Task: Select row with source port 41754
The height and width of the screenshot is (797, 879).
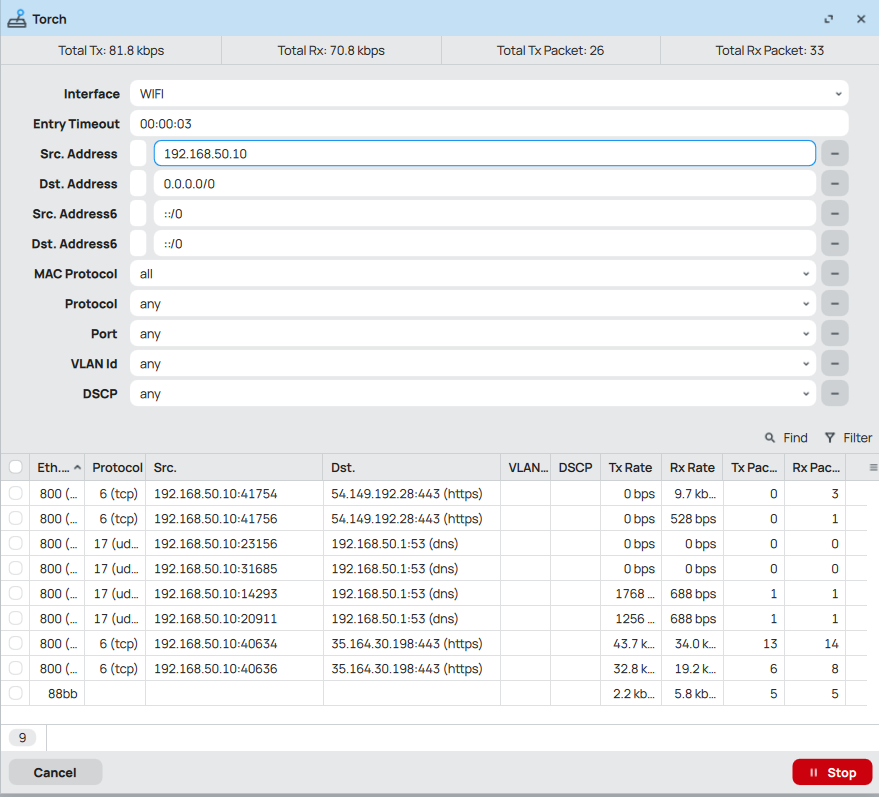Action: coord(16,493)
